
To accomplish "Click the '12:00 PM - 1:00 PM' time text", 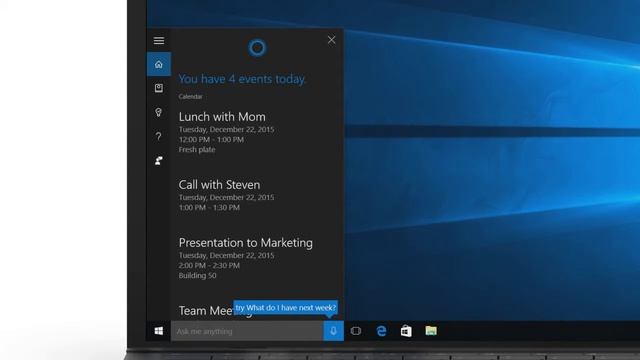I will coord(211,140).
